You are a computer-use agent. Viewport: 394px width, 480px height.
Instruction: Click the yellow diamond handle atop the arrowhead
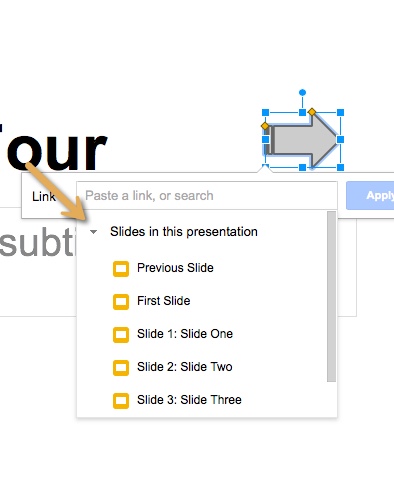[312, 112]
